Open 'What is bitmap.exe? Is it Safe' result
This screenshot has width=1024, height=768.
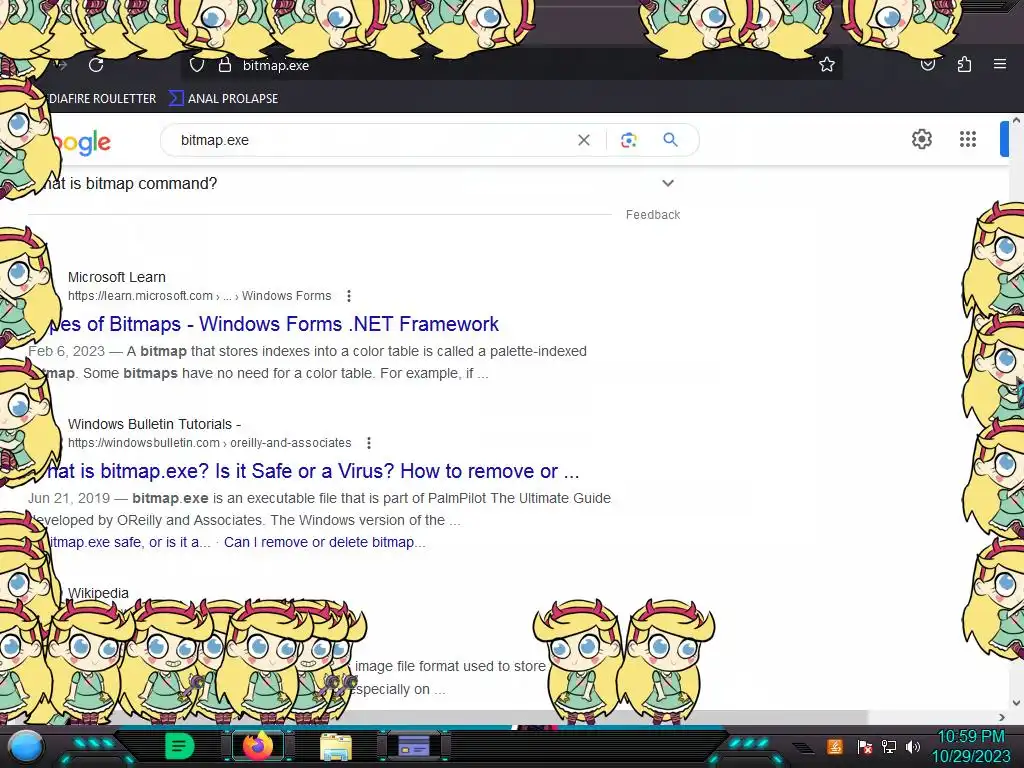[312, 471]
